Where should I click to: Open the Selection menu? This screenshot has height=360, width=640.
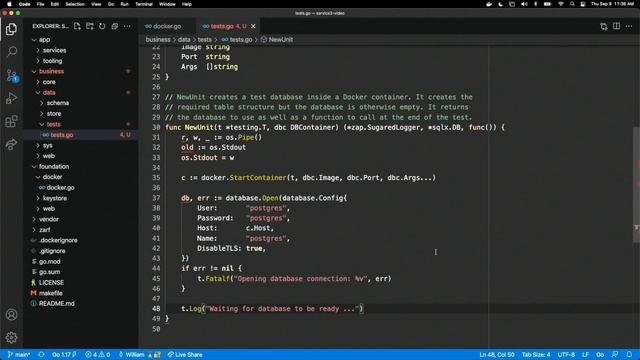pyautogui.click(x=75, y=4)
